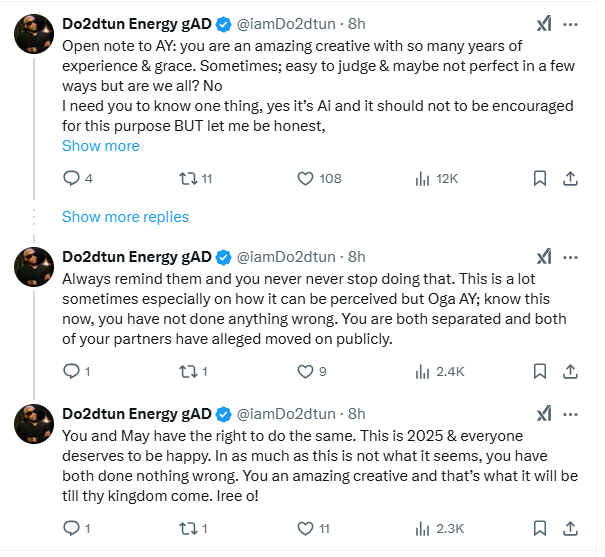Screen dimensions: 605x557
Task: Bookmark the second tweet
Action: (540, 371)
